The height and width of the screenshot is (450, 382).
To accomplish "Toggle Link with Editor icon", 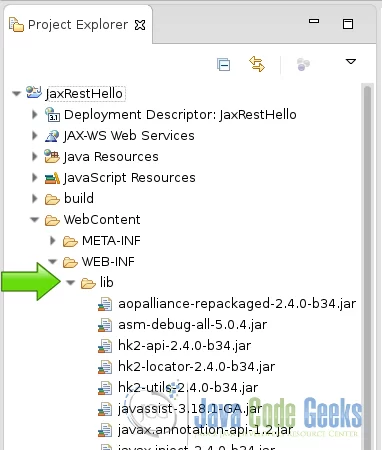I will pos(257,64).
